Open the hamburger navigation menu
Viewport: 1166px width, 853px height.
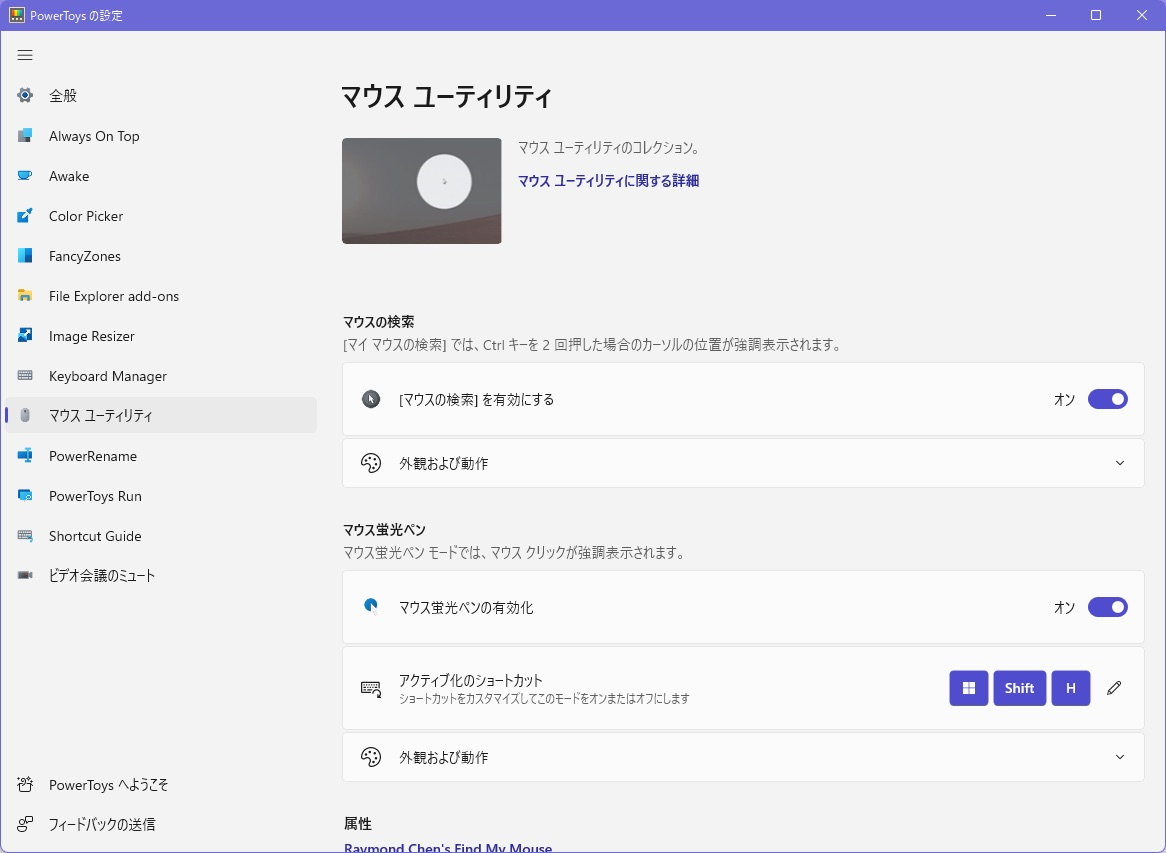25,55
